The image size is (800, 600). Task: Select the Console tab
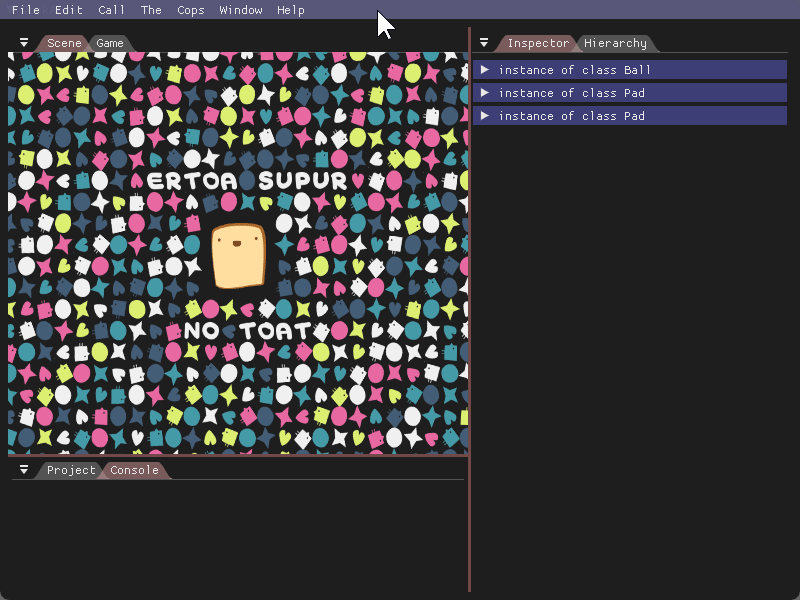(134, 470)
